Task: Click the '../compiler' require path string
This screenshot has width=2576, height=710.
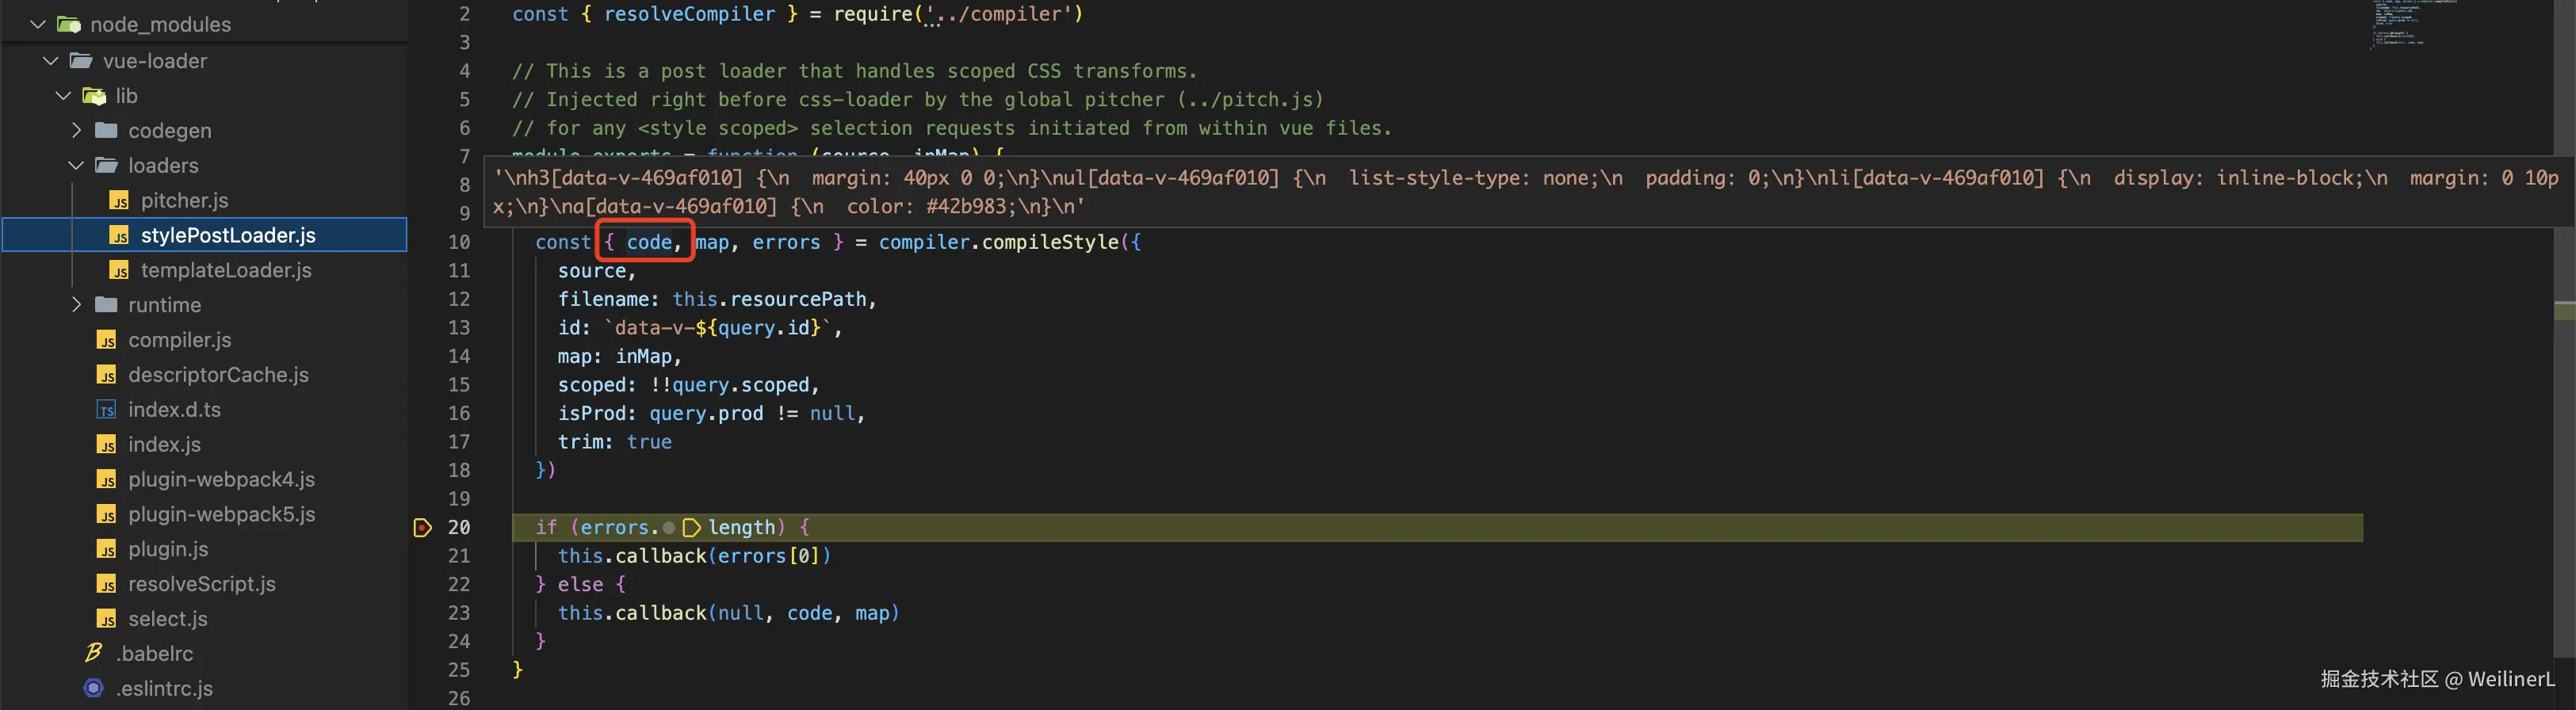Action: click(x=997, y=14)
